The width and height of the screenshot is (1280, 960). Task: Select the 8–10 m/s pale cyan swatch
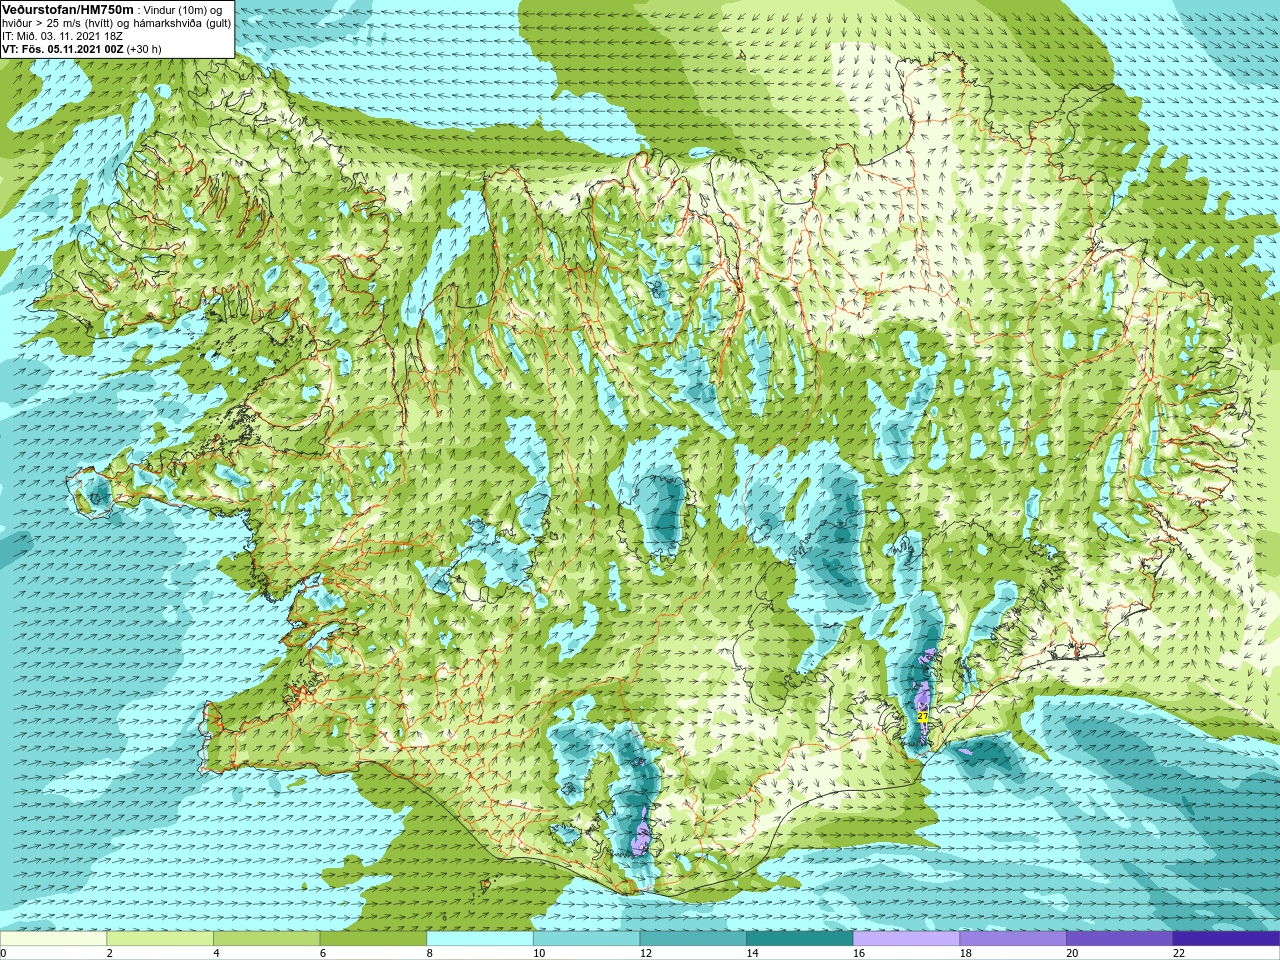coord(480,939)
